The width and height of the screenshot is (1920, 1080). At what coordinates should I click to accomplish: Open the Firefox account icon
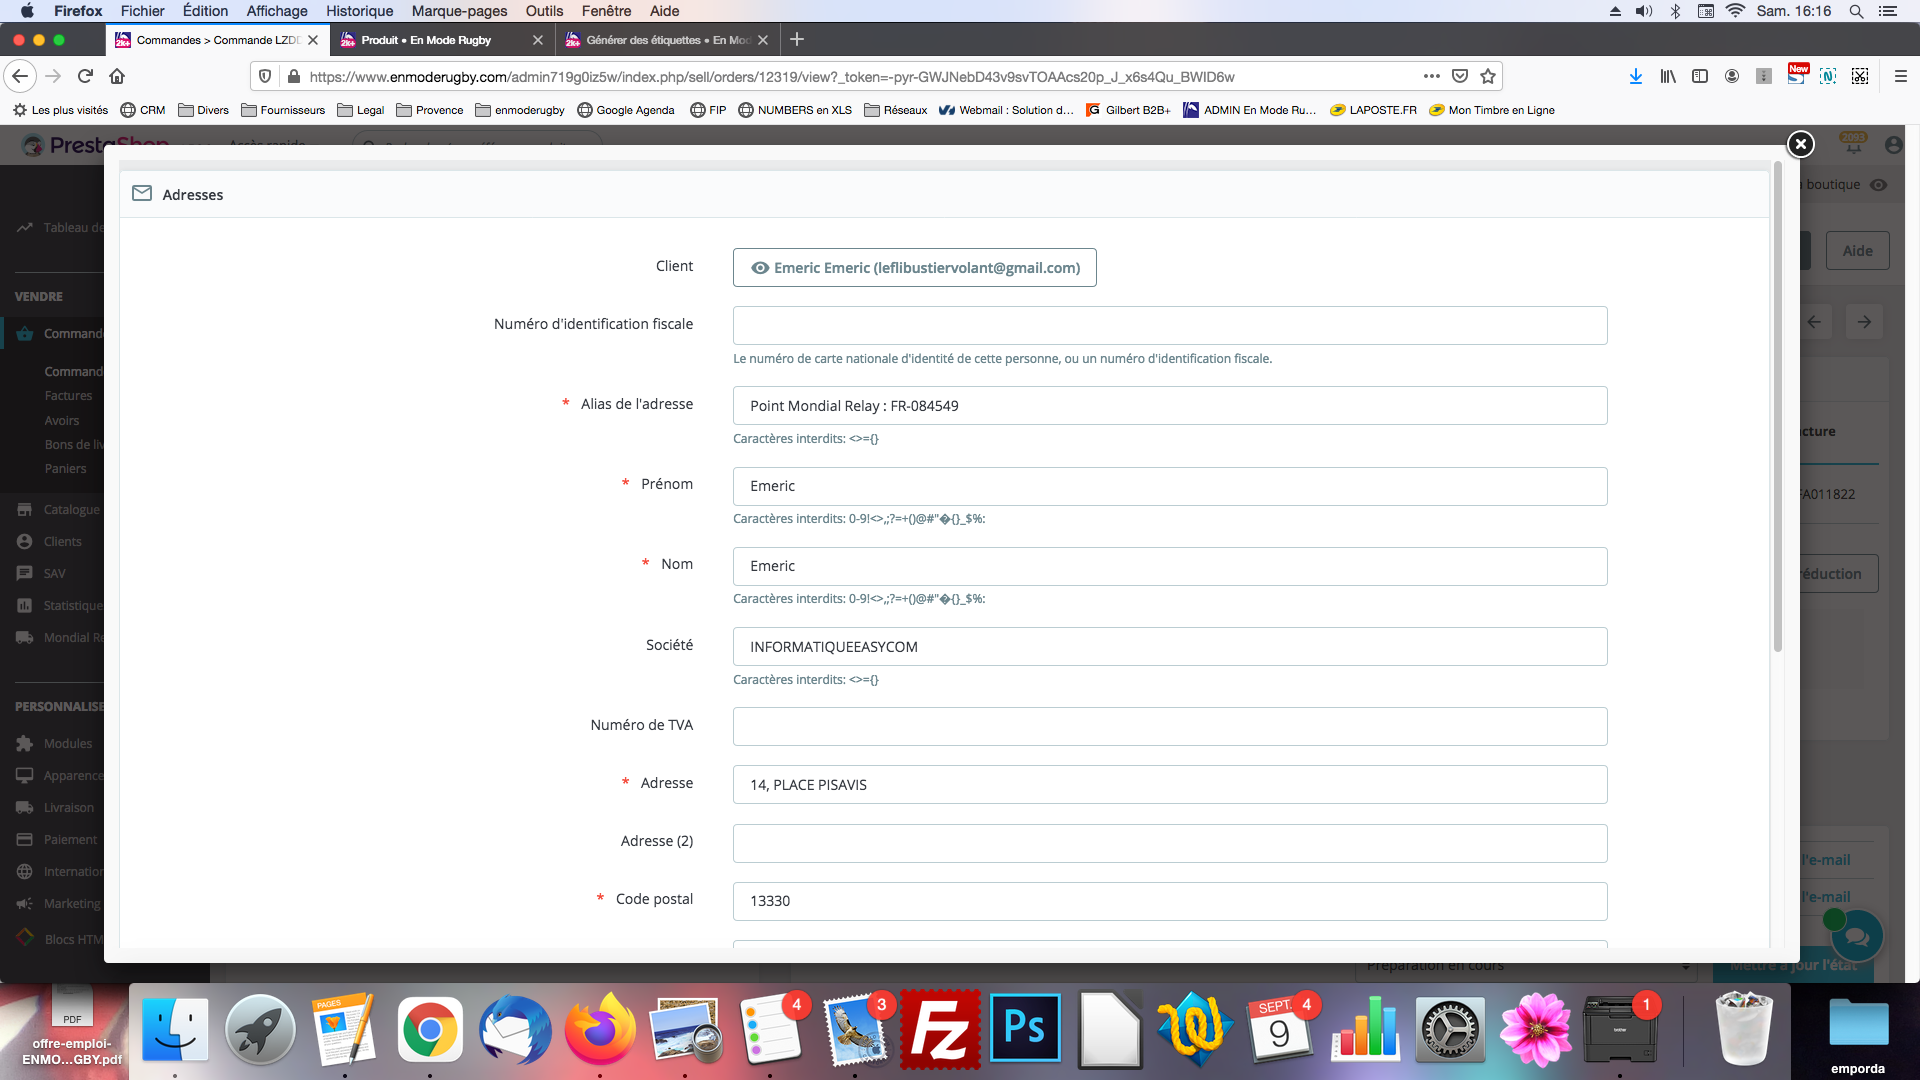1732,76
